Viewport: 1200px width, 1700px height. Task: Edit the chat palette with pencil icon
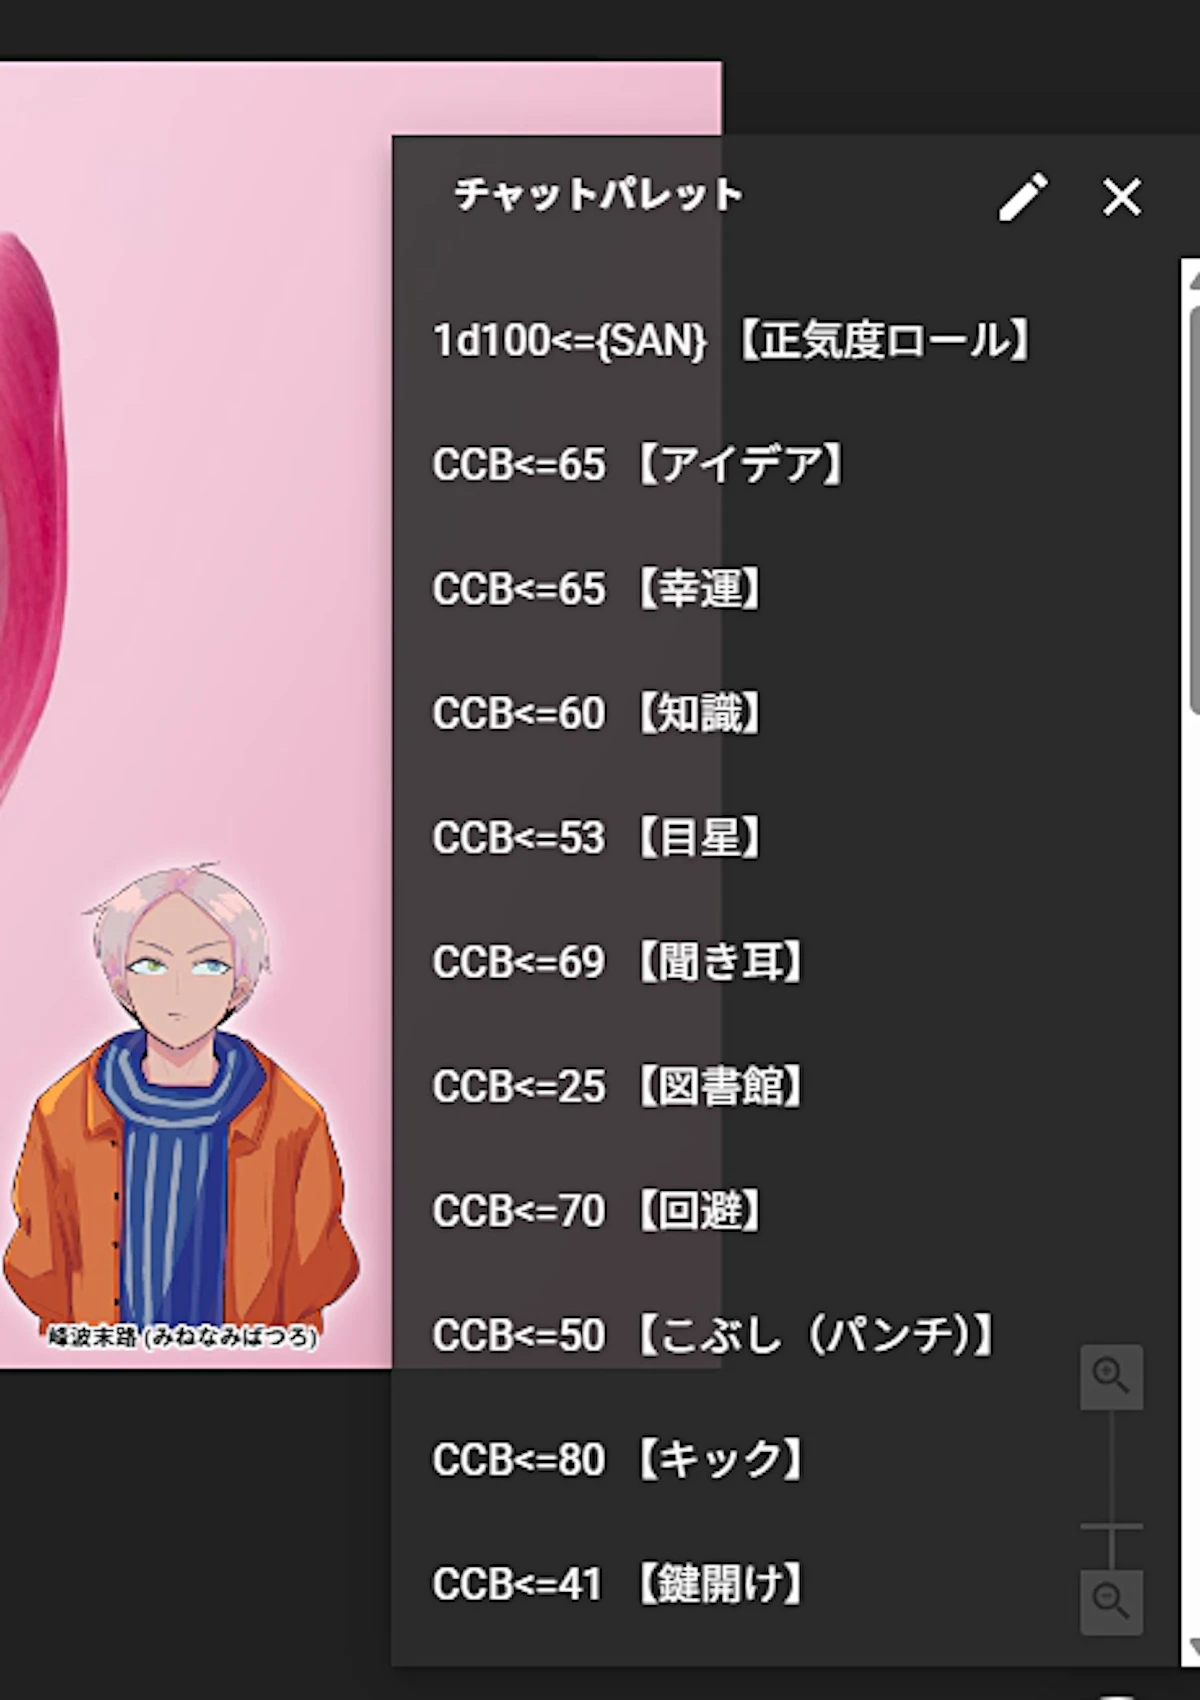point(1023,196)
